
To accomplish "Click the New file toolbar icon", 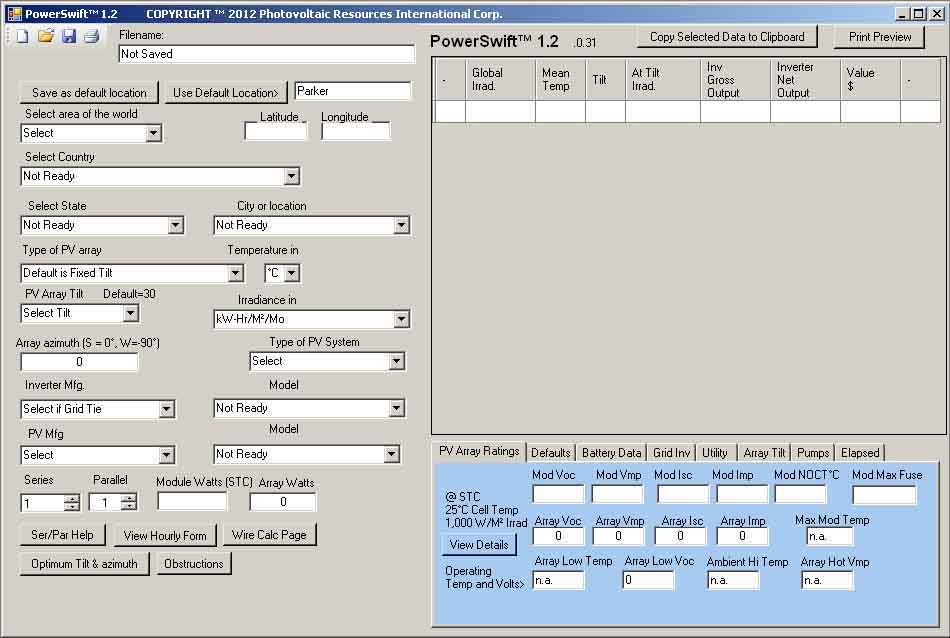I will [22, 36].
